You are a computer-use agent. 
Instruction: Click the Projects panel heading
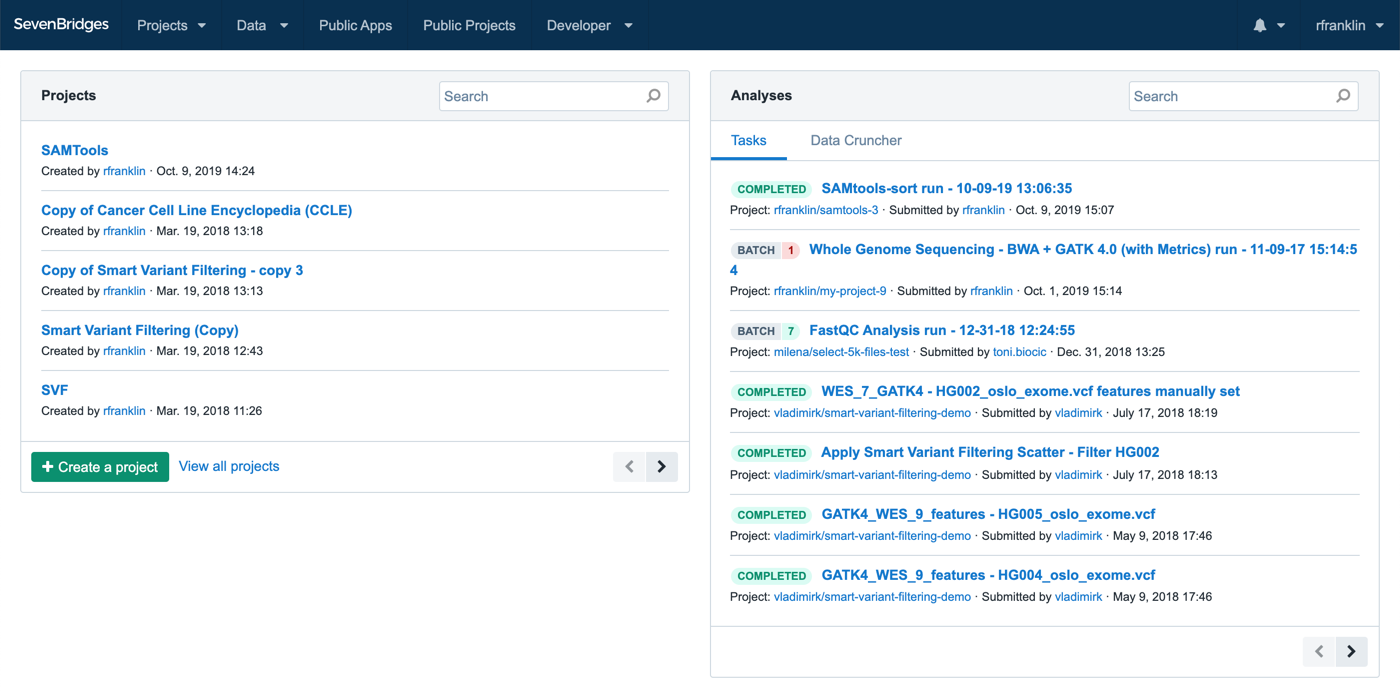[x=69, y=96]
